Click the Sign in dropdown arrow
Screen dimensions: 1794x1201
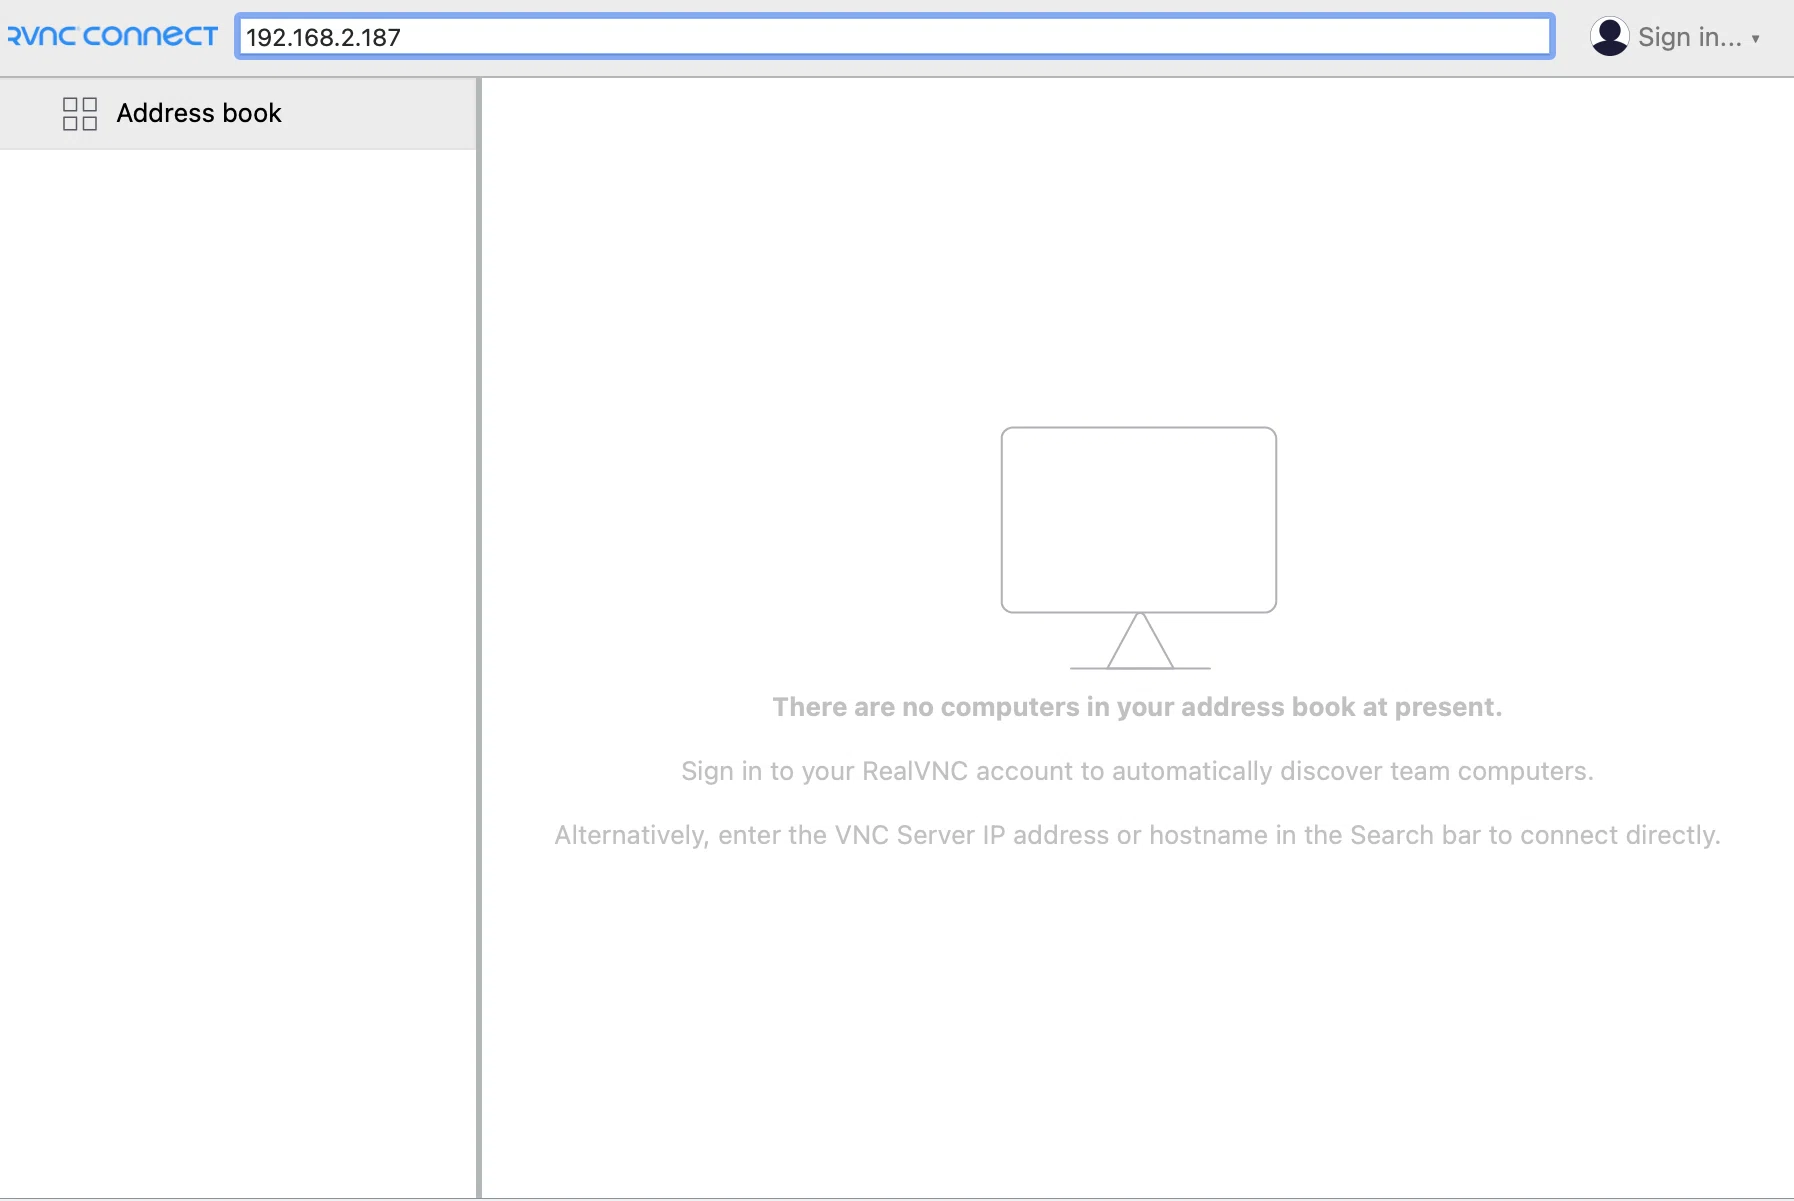click(1755, 39)
